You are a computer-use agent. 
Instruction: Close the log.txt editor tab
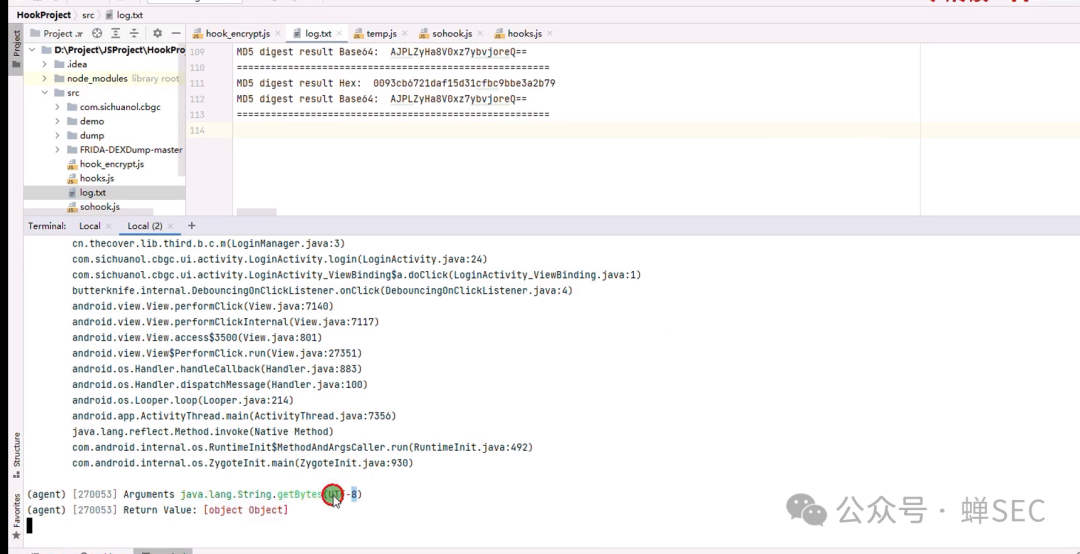coord(339,34)
